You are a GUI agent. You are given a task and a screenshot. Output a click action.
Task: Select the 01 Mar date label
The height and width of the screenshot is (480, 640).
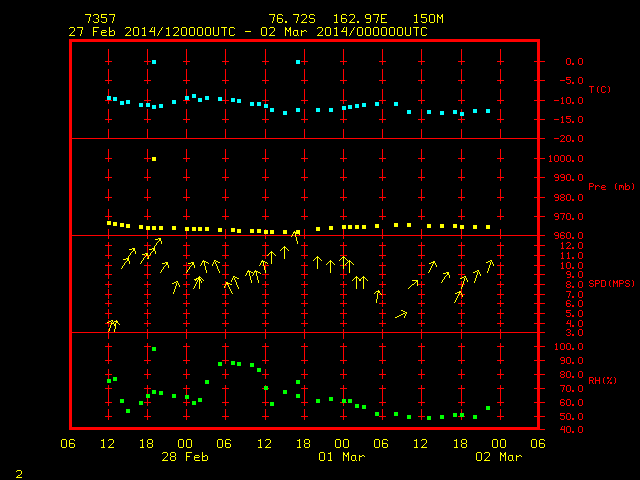(342, 457)
